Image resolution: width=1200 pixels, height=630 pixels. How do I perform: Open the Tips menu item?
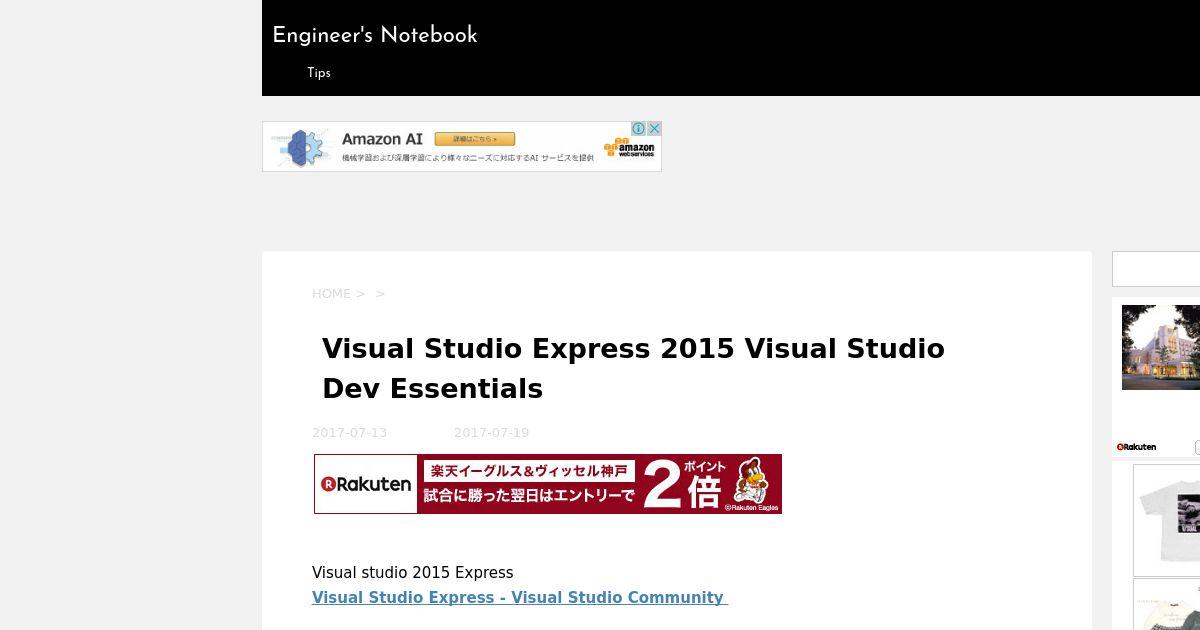point(319,73)
